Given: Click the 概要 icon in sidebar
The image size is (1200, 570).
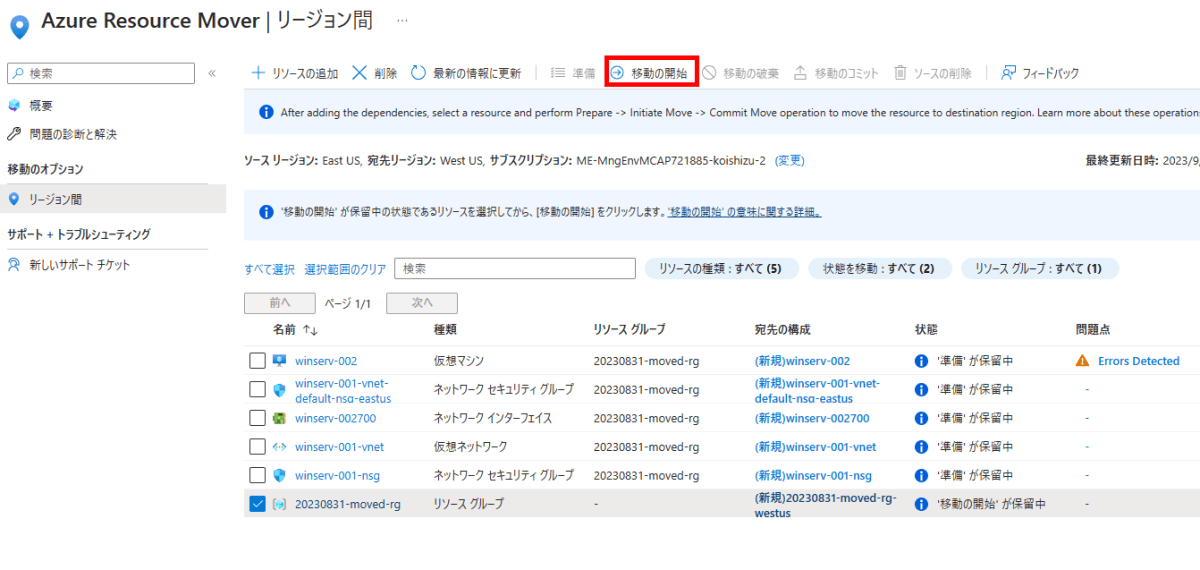Looking at the screenshot, I should click(14, 105).
